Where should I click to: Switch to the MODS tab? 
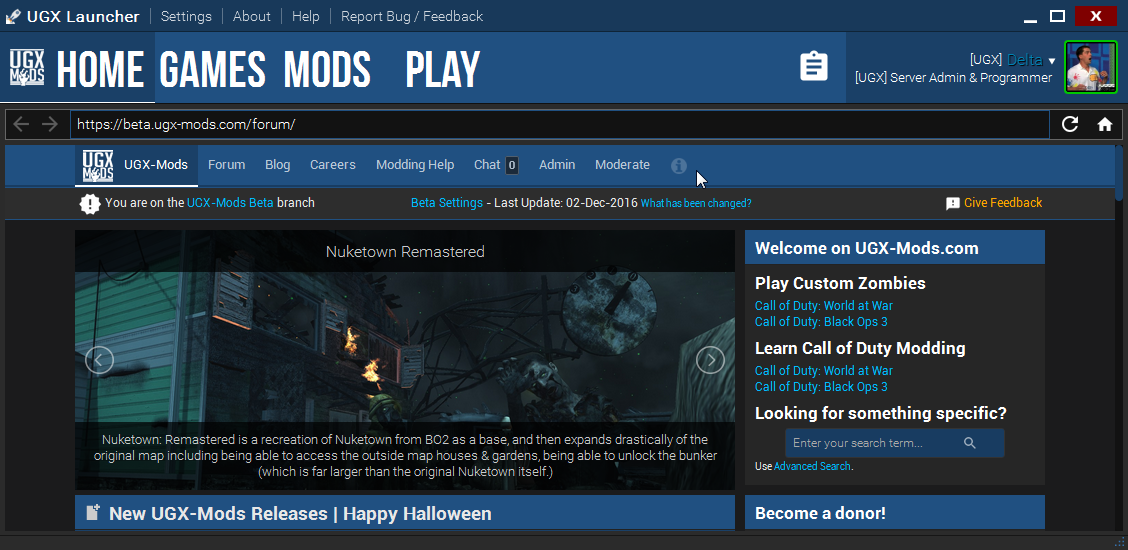coord(327,70)
